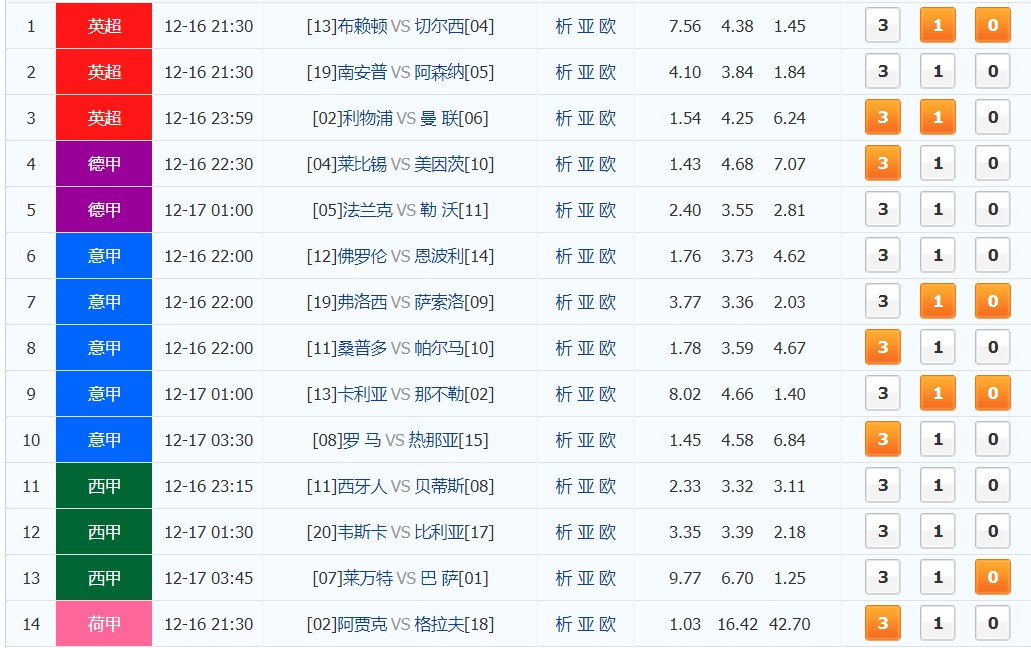Image resolution: width=1031 pixels, height=648 pixels.
Task: Open 析 analysis for 罗马 VS 热那亚
Action: (563, 440)
